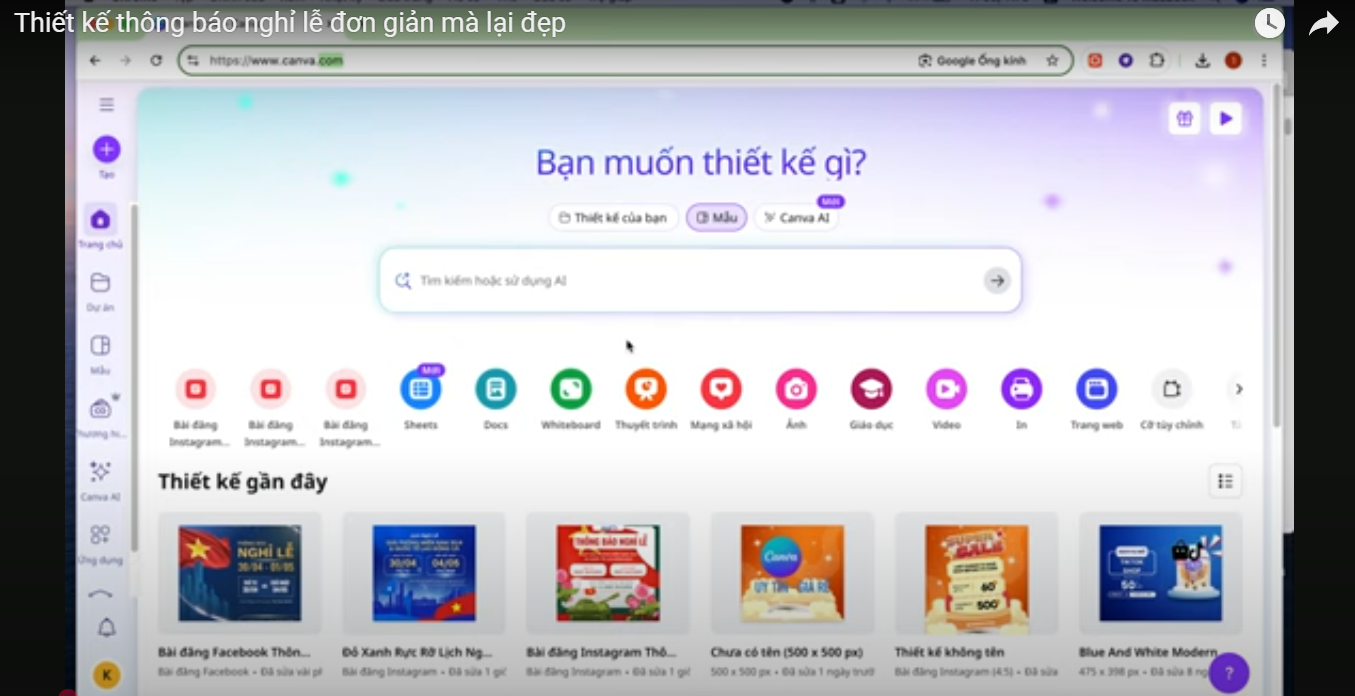Click the Canva AI pill button
Screen dimensions: 1355x696
[x=796, y=217]
